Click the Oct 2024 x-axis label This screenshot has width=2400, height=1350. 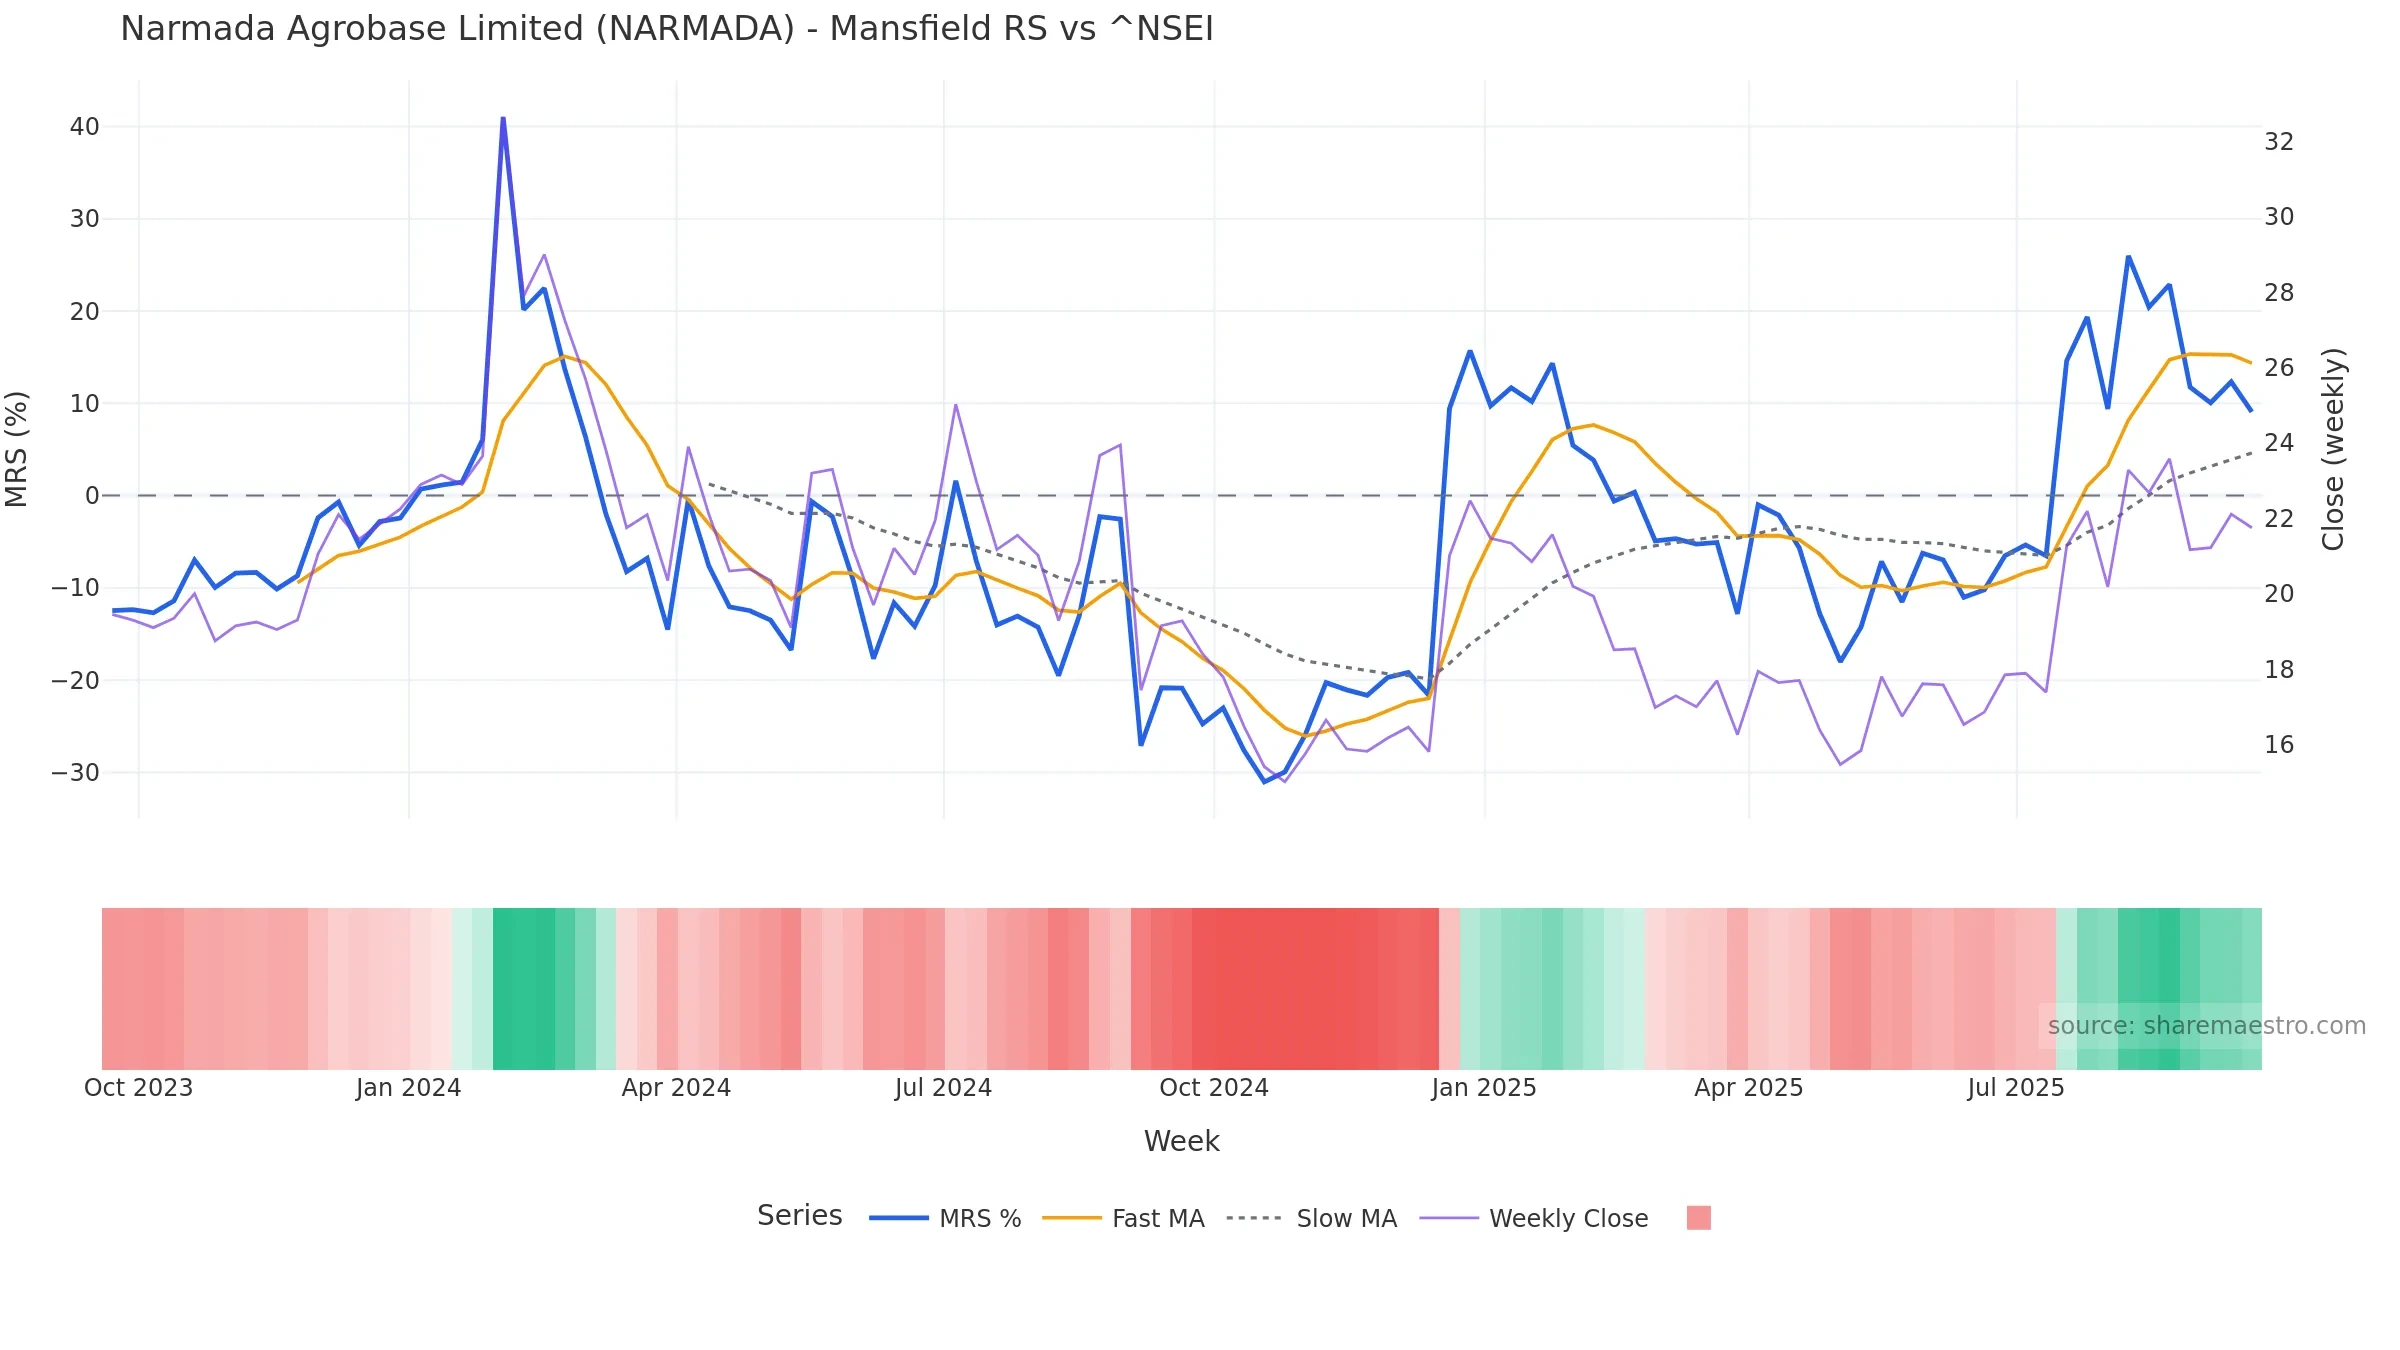coord(1214,1088)
